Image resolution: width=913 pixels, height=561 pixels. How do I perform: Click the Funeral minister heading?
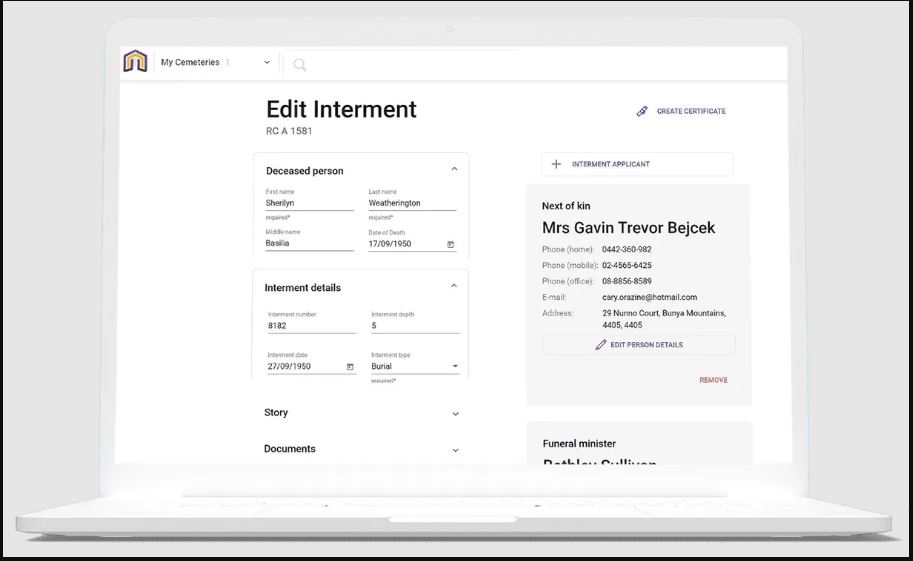579,443
